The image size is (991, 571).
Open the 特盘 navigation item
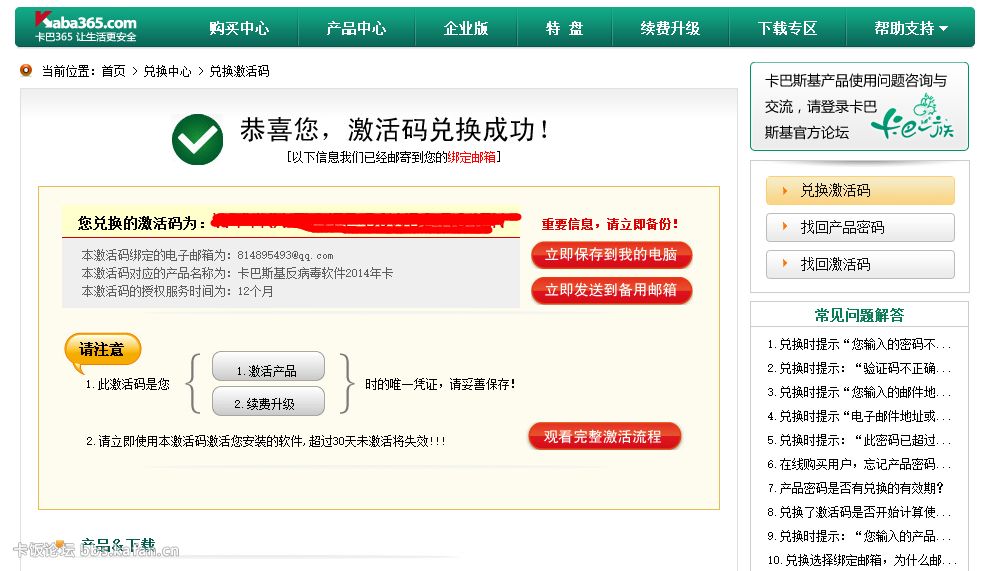pyautogui.click(x=564, y=28)
